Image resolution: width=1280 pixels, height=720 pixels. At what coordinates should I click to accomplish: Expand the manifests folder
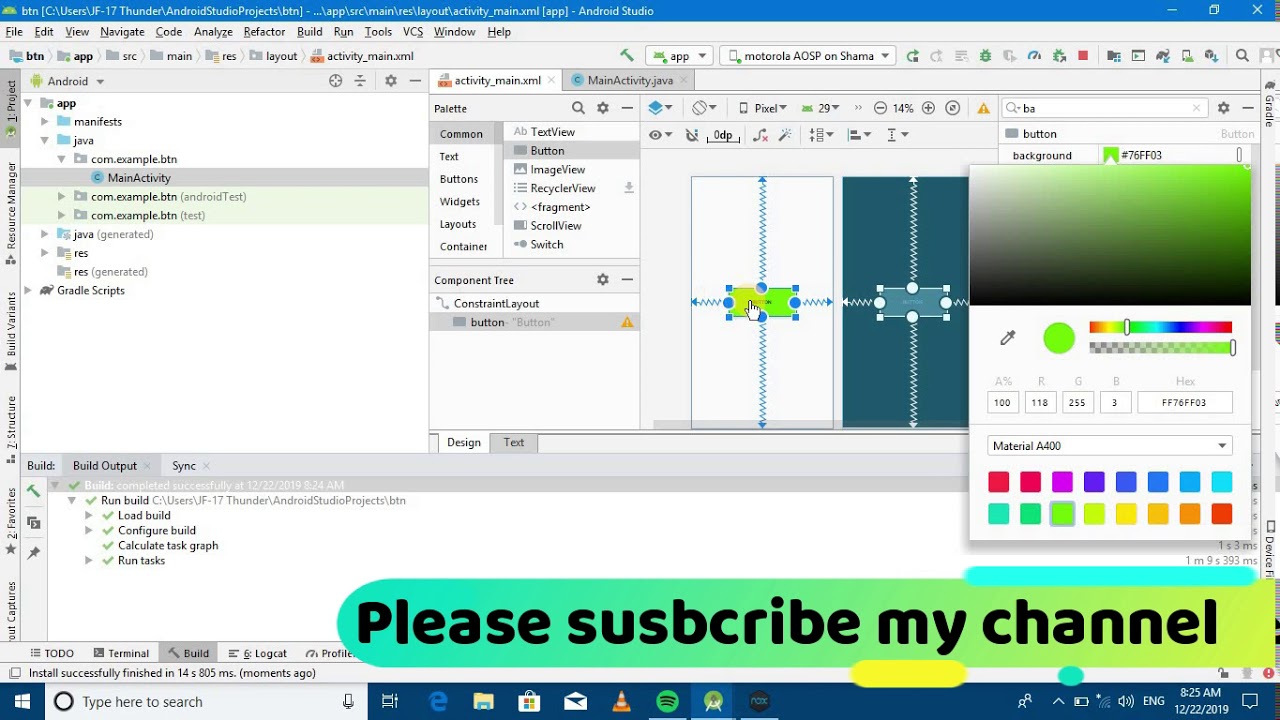point(45,122)
